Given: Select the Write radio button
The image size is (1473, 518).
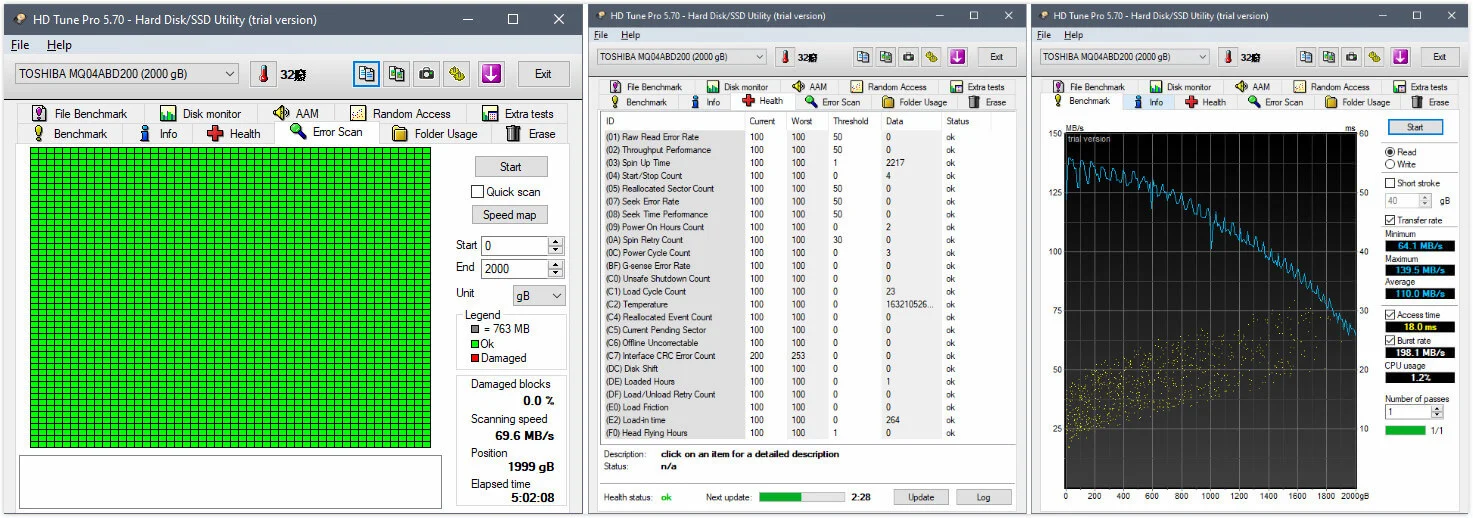Looking at the screenshot, I should coord(1390,164).
